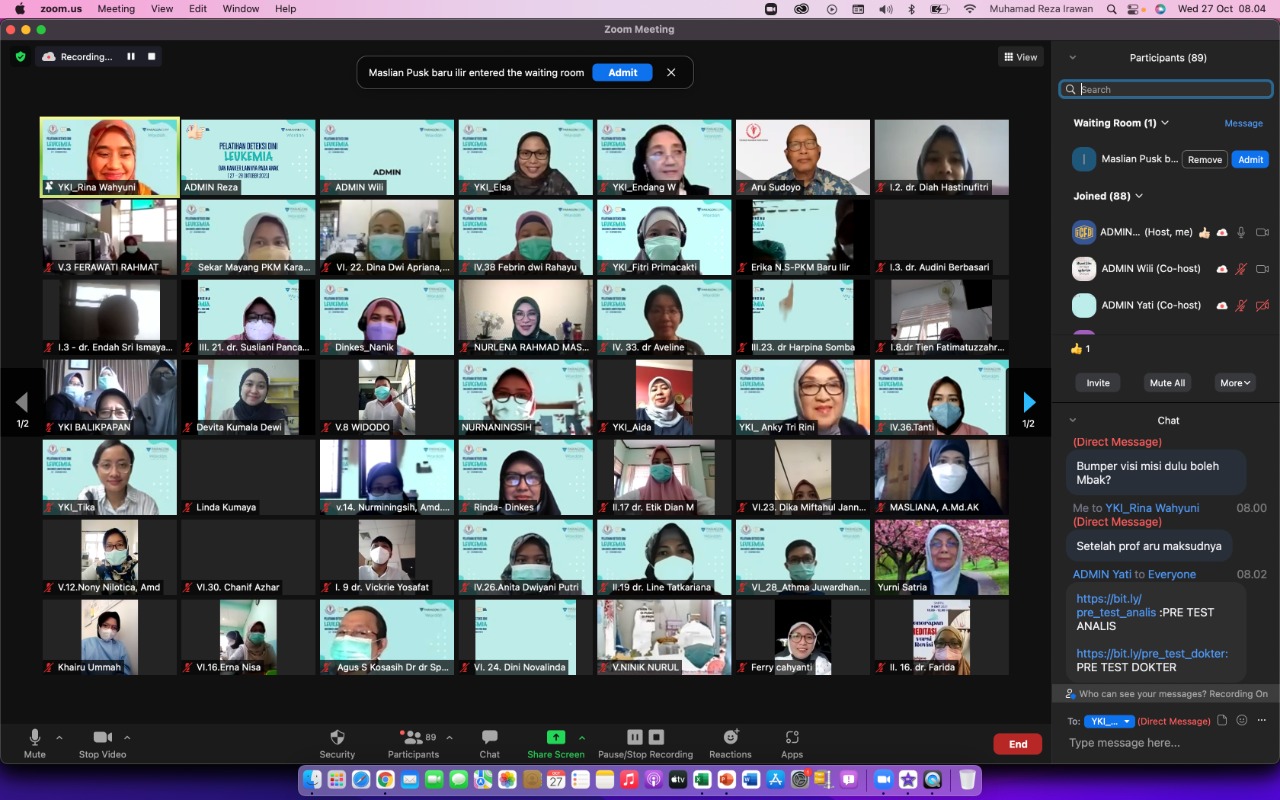Viewport: 1280px width, 800px height.
Task: Click the emoji smiley icon in chat
Action: 1242,720
